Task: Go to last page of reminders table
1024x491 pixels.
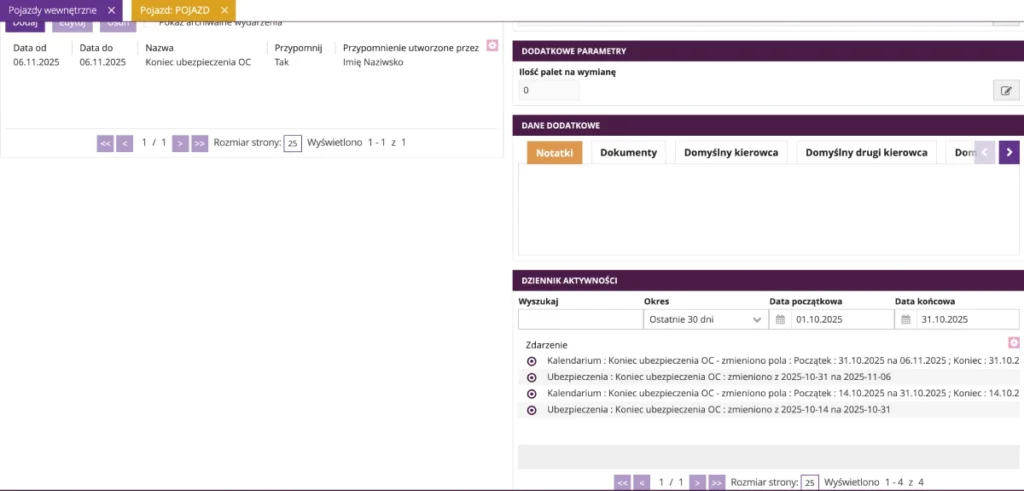Action: pos(200,143)
